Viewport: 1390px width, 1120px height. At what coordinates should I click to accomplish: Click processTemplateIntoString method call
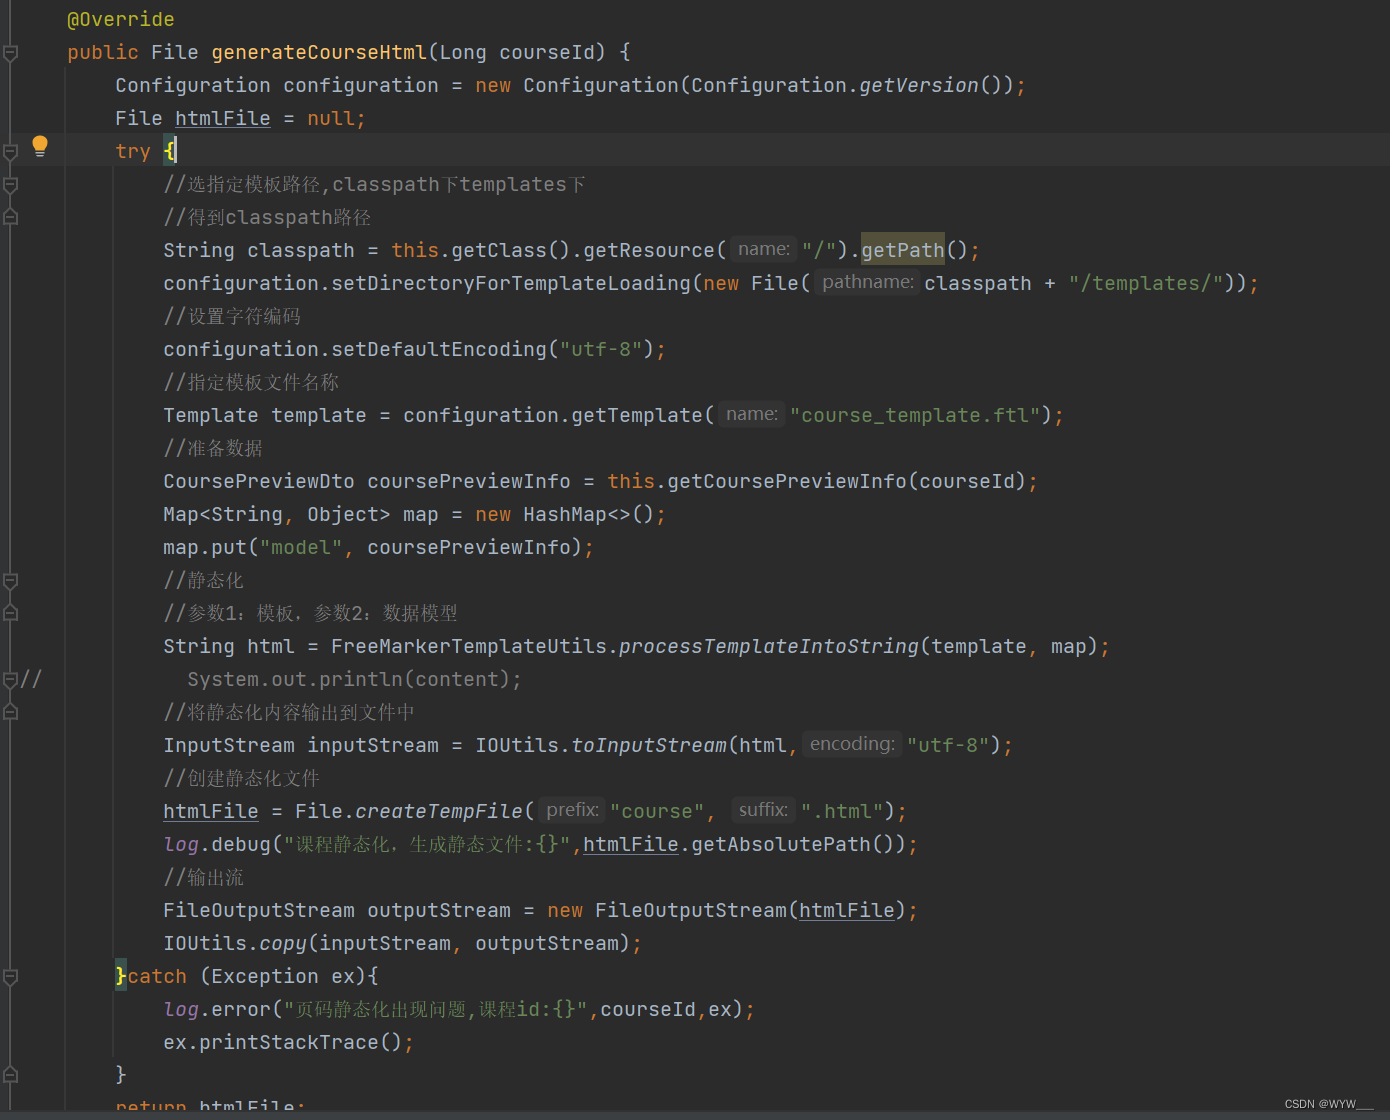click(x=769, y=646)
